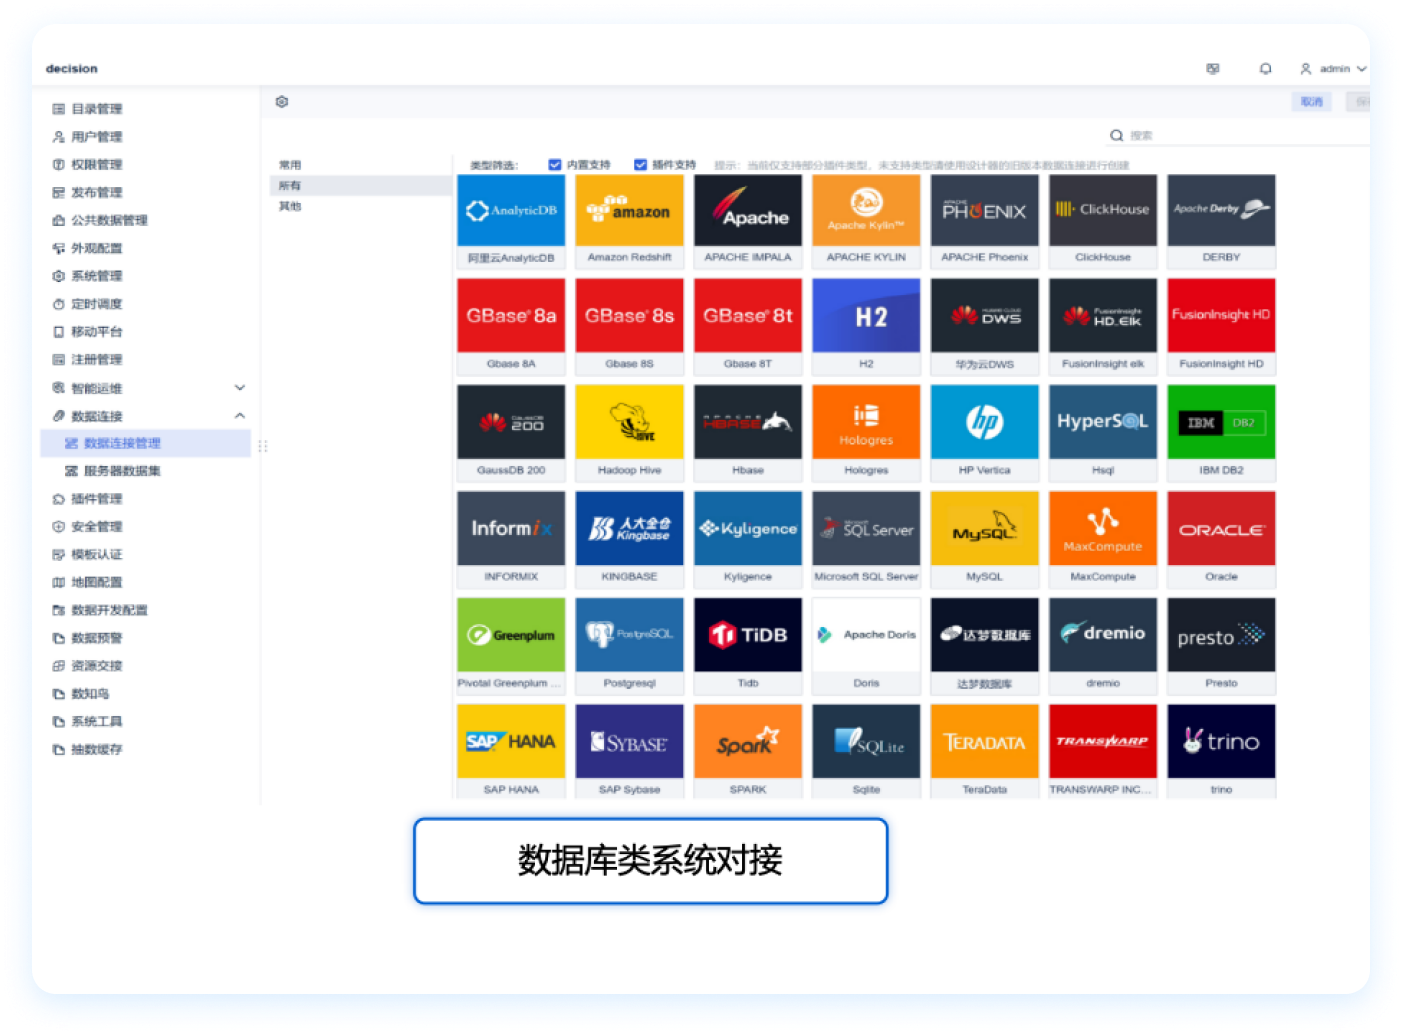Image resolution: width=1402 pixels, height=1034 pixels.
Task: Pick the MaxCompute tile
Action: tap(1103, 540)
